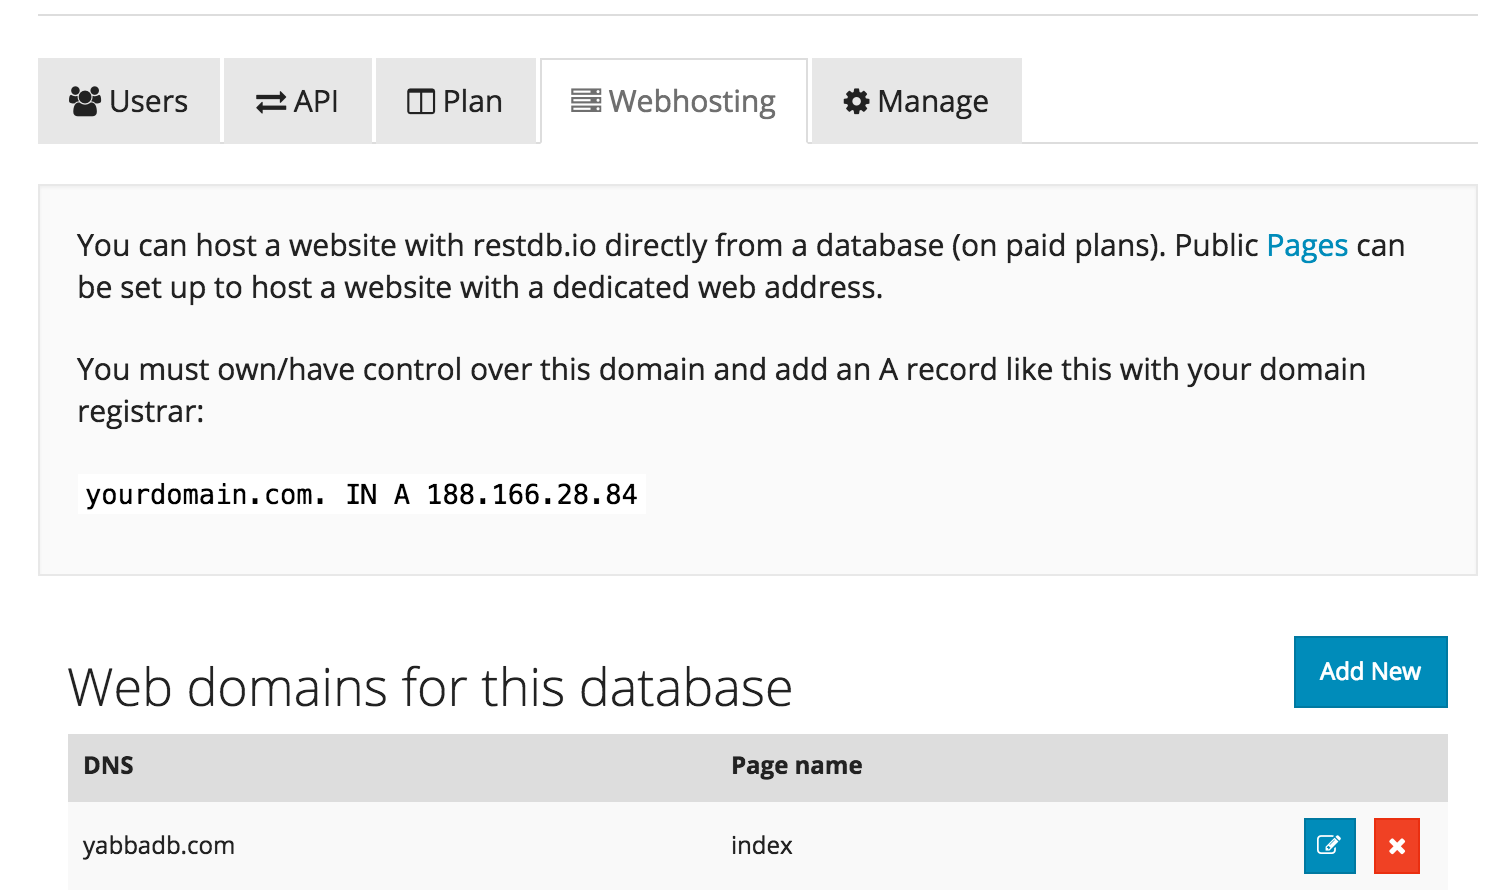The image size is (1504, 896).
Task: Click the users group icon
Action: pyautogui.click(x=85, y=101)
